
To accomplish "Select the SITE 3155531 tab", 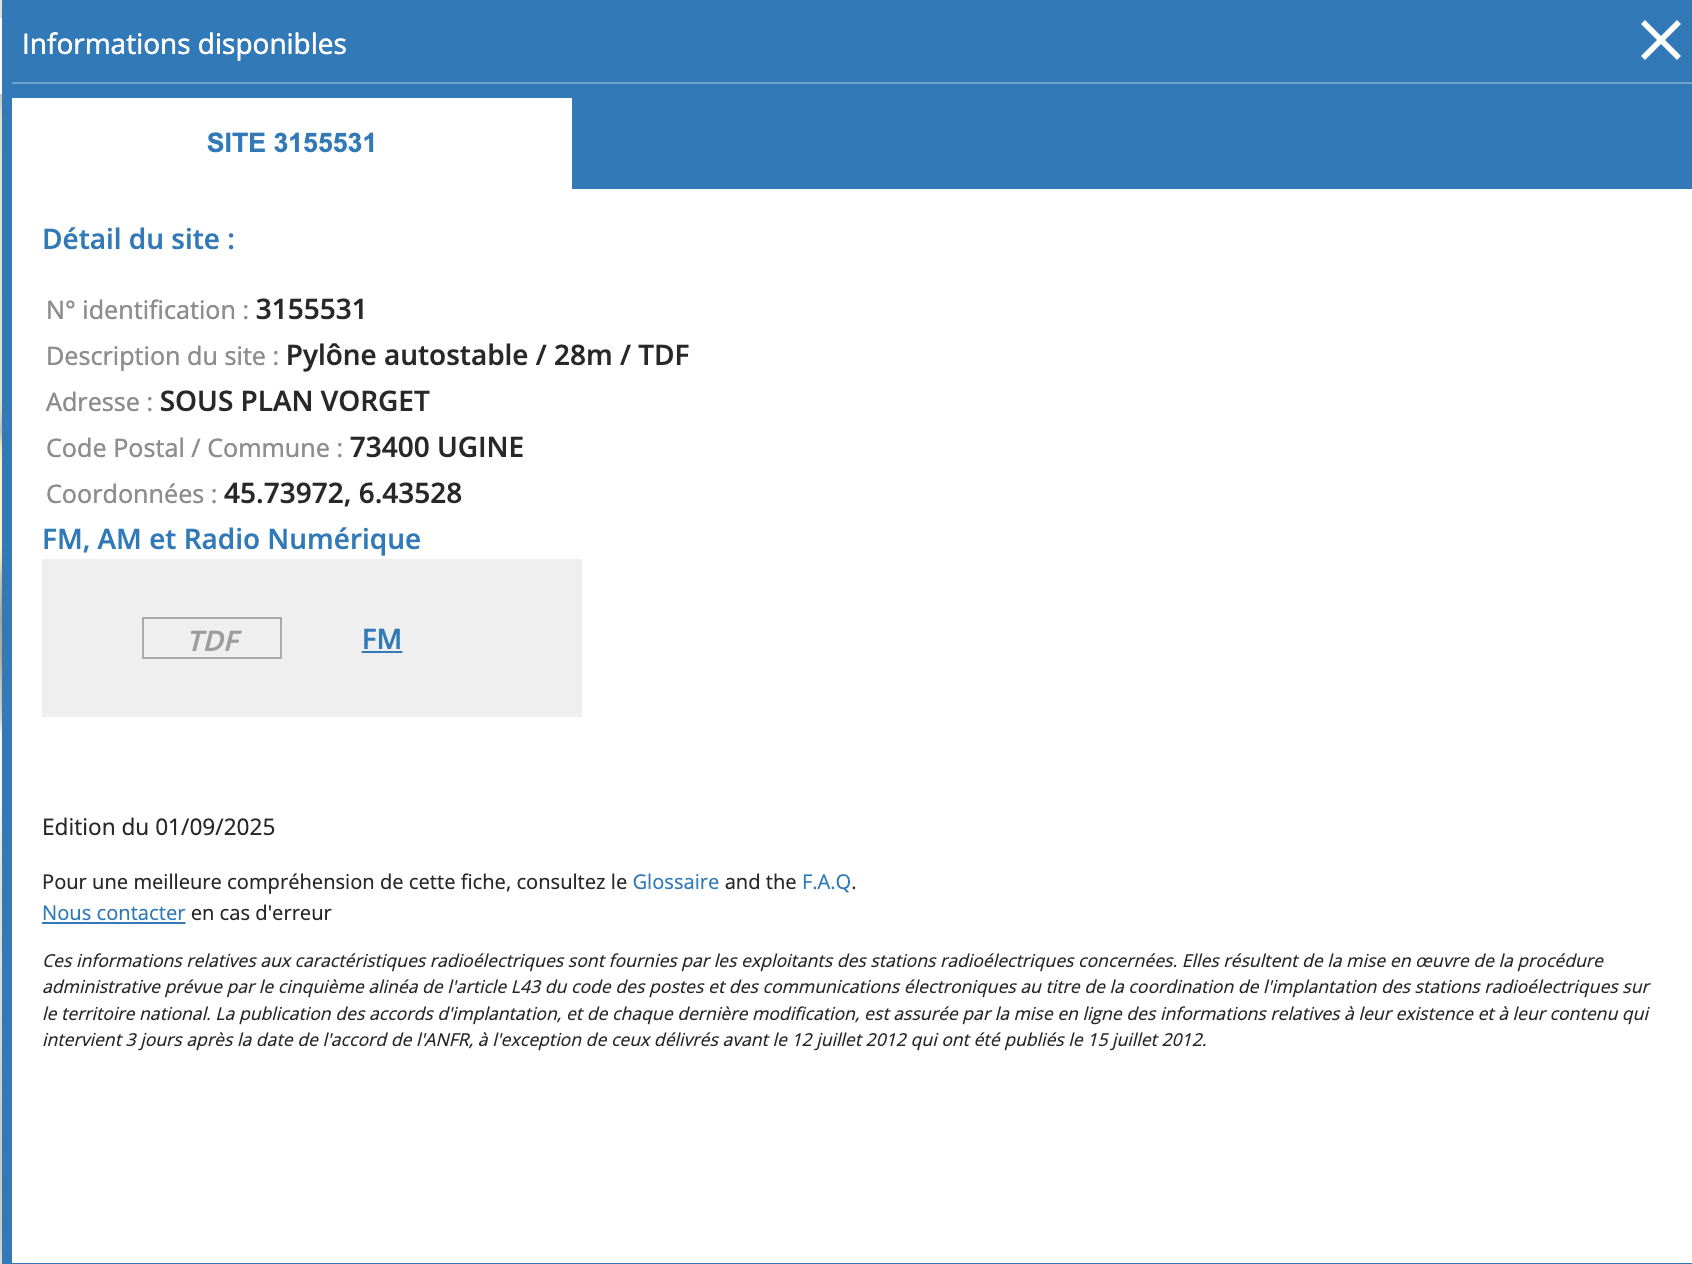I will (291, 143).
